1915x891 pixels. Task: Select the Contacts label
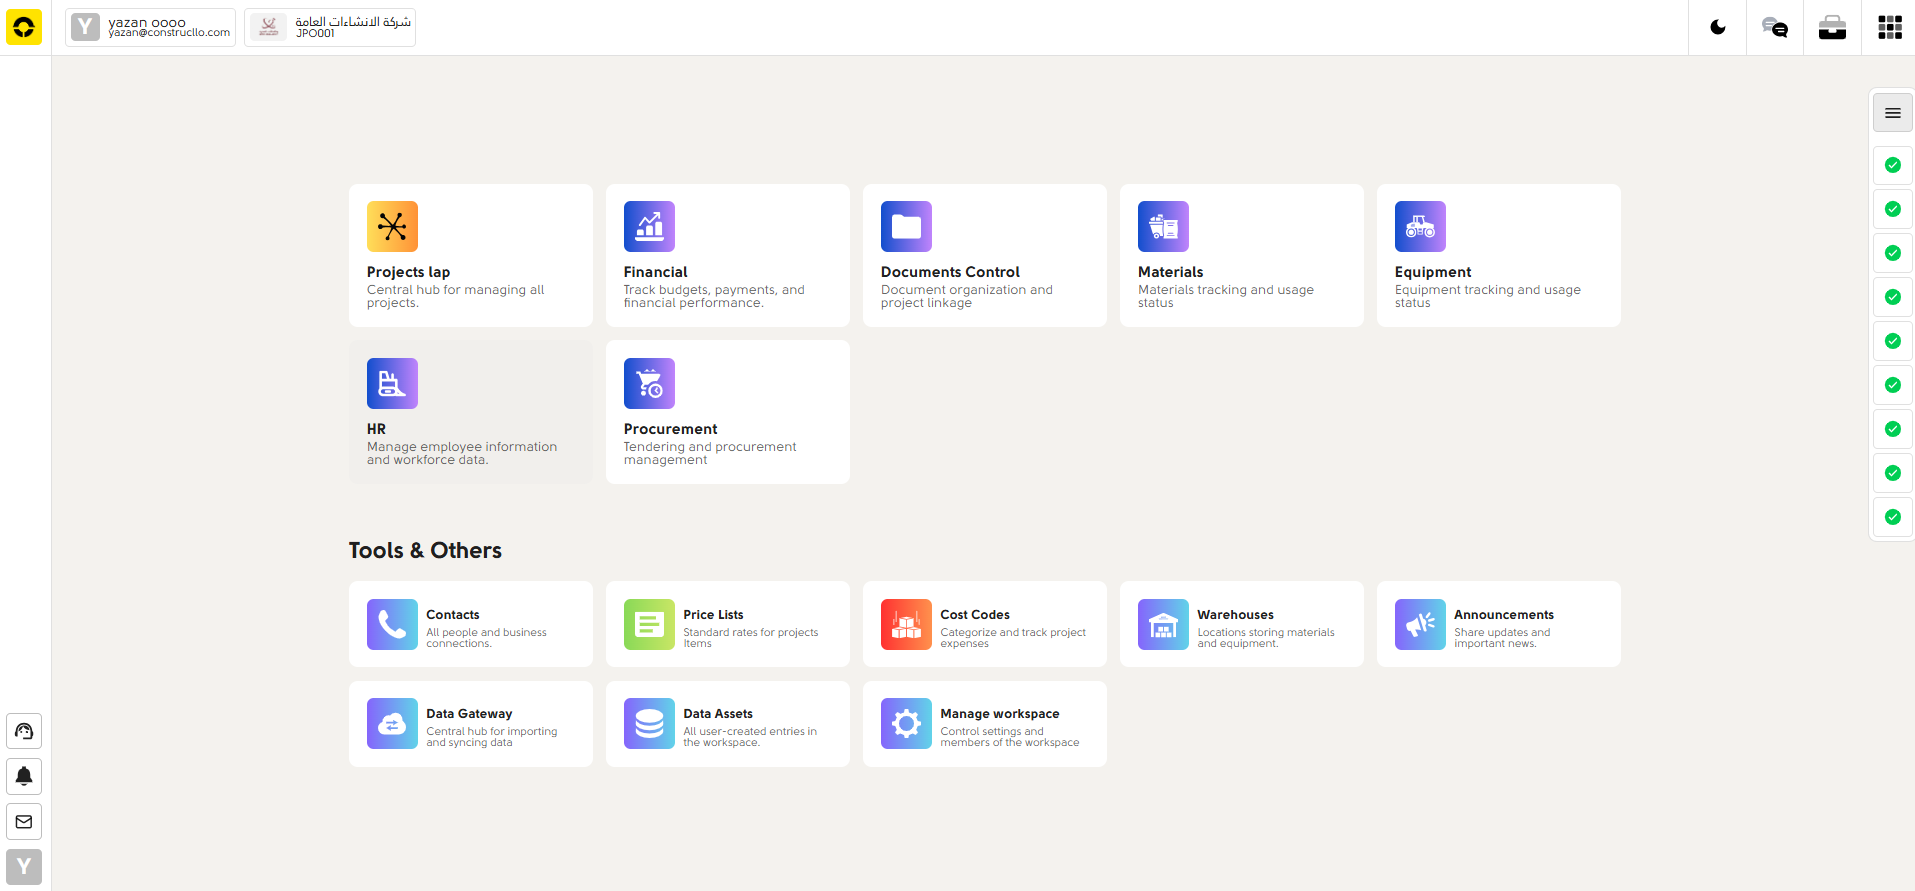(x=452, y=615)
